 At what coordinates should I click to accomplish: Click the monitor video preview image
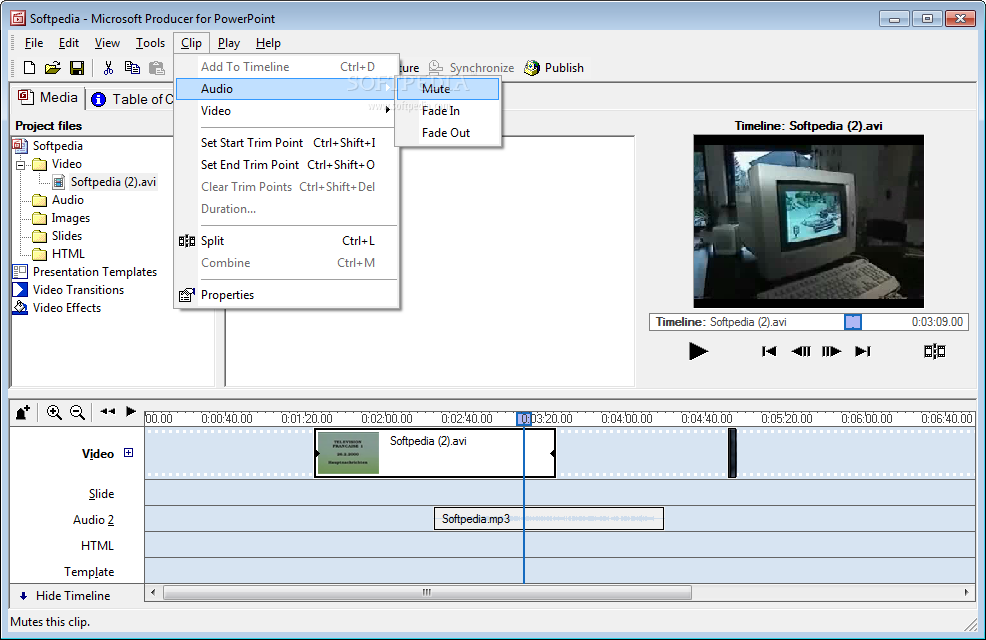(x=809, y=221)
